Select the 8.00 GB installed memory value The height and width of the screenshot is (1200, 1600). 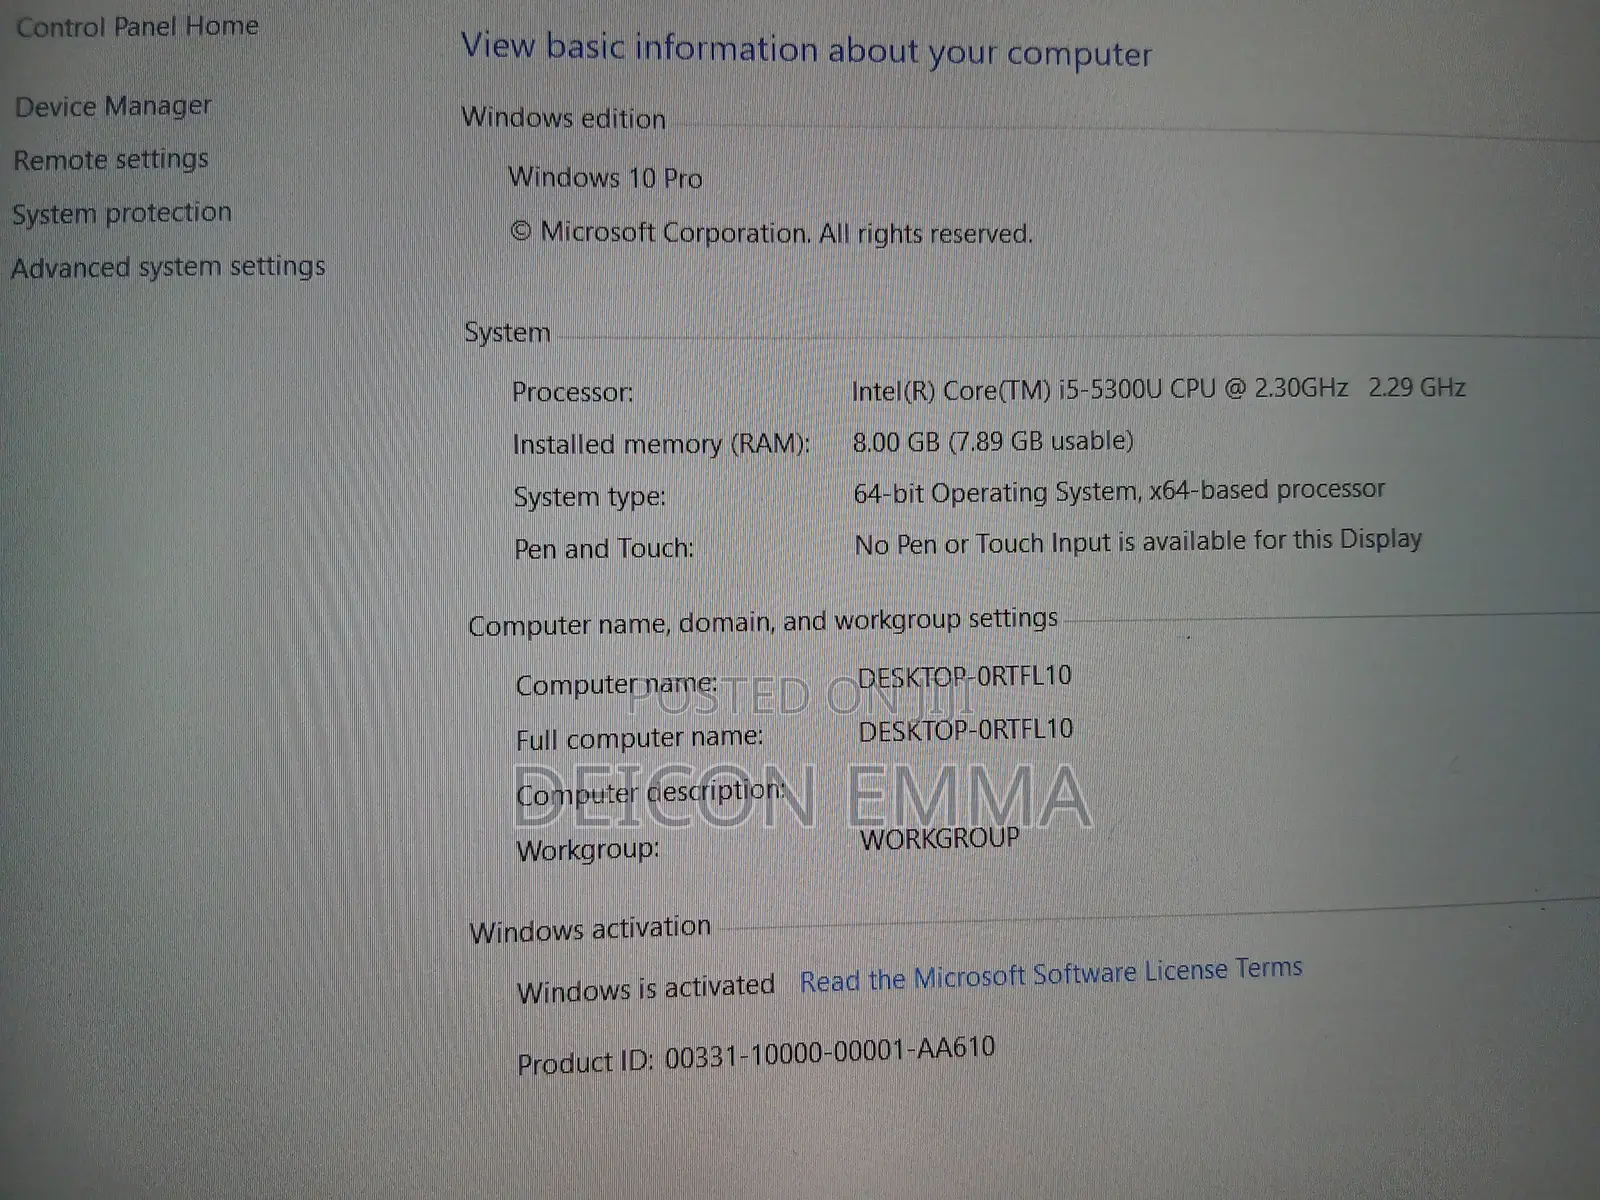pyautogui.click(x=993, y=441)
